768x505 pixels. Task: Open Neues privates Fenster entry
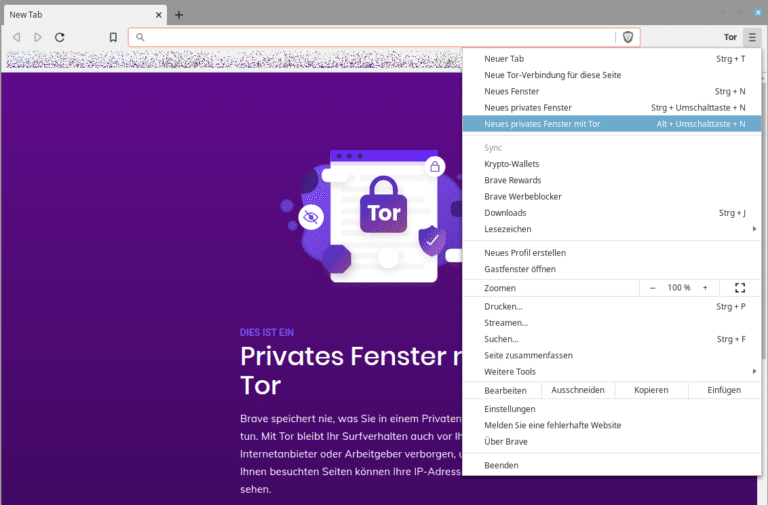(x=612, y=108)
